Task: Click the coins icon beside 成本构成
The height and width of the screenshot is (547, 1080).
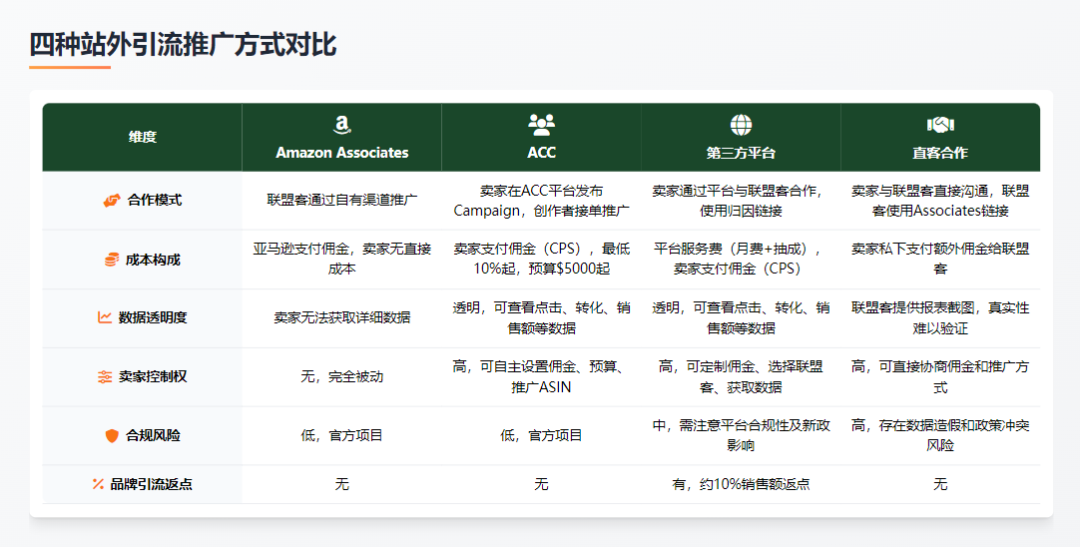Action: tap(112, 260)
